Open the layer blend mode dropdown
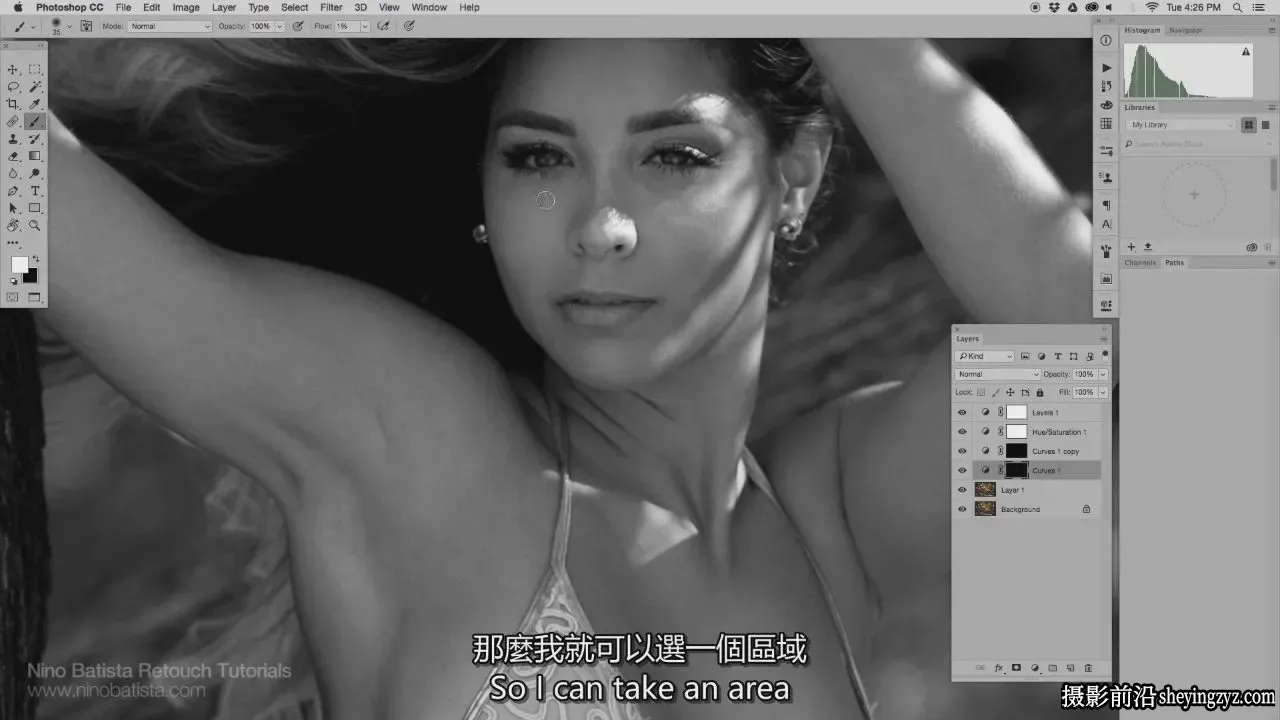This screenshot has height=720, width=1280. [x=997, y=374]
